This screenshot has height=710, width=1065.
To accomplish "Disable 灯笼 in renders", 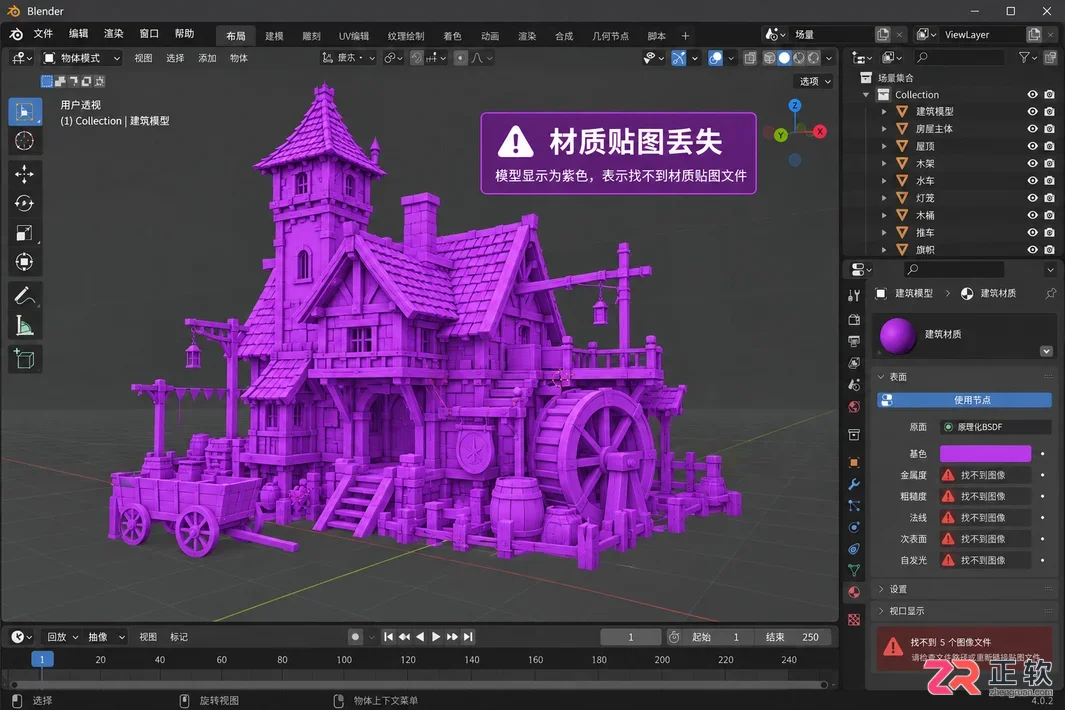I will [1049, 198].
